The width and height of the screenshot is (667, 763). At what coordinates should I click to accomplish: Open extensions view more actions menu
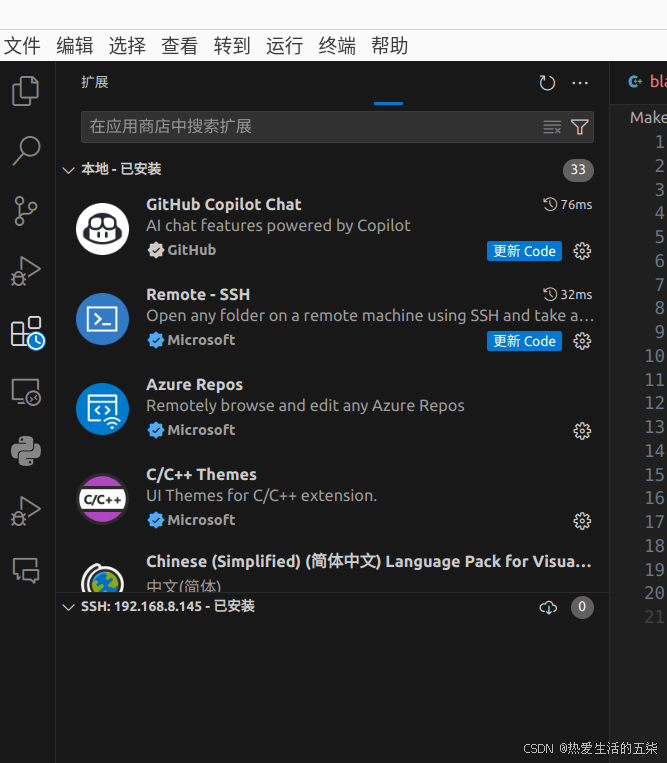(x=580, y=83)
